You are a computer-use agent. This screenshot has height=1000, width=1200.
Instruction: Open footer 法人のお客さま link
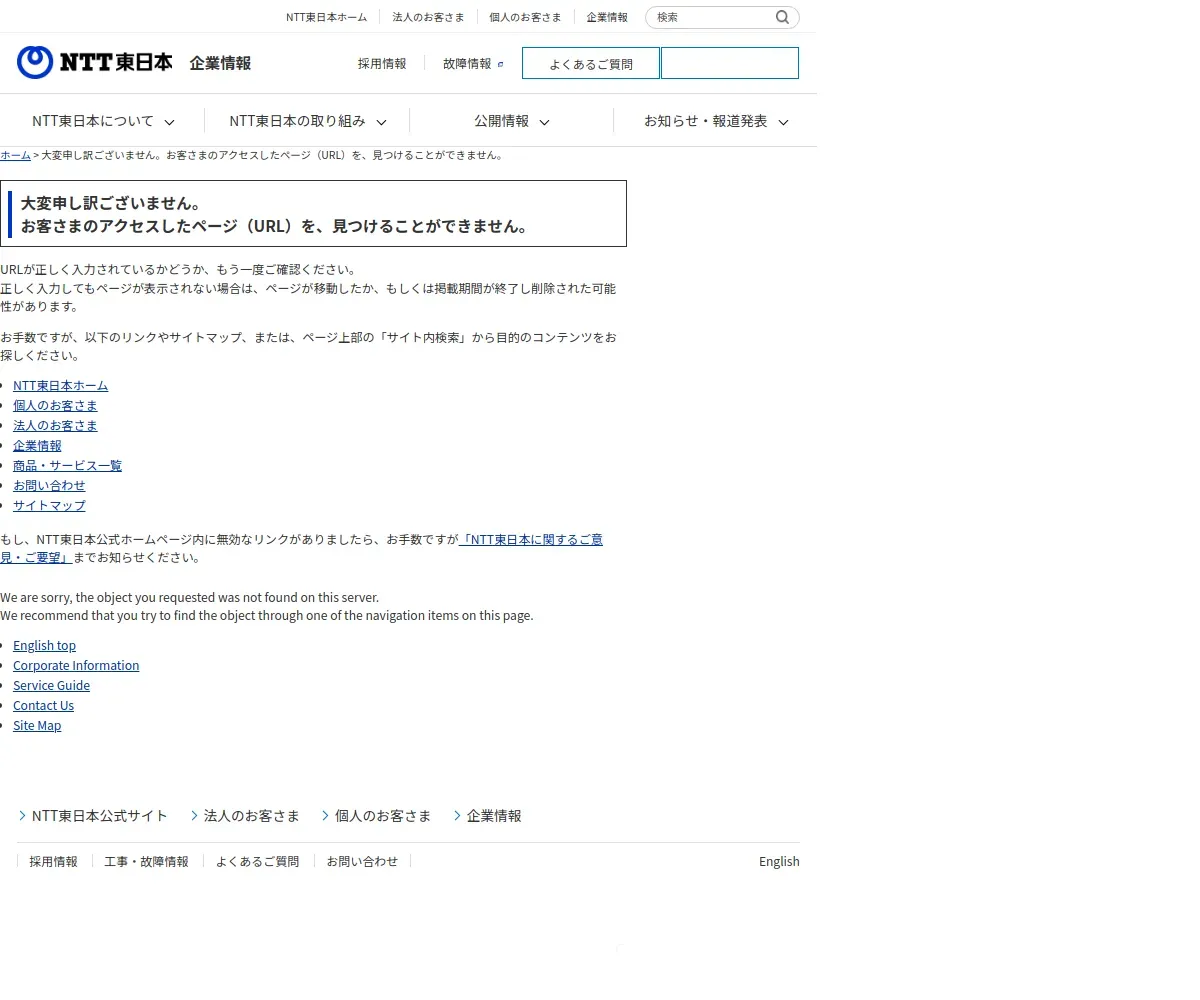[x=245, y=816]
